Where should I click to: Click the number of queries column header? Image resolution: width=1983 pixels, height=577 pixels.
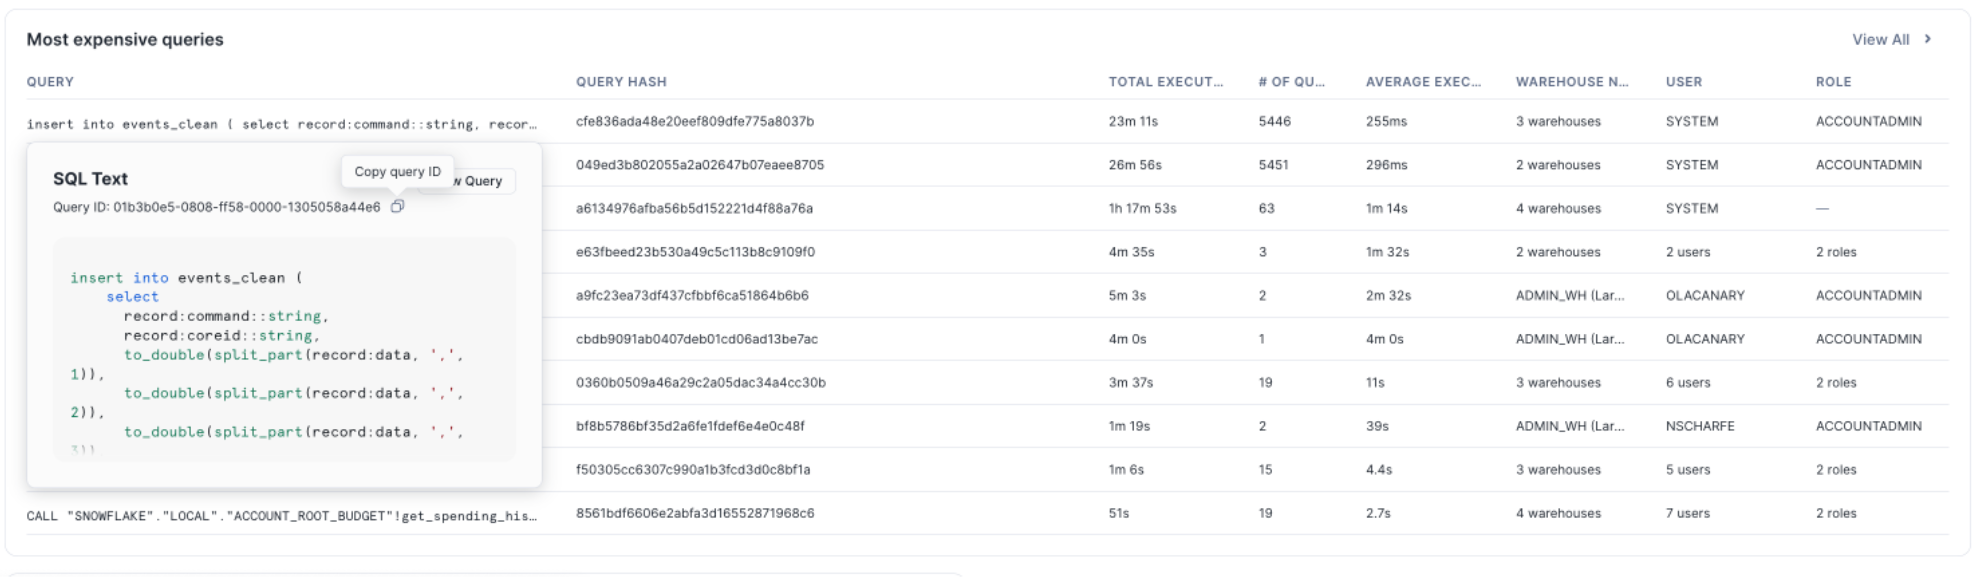coord(1291,82)
